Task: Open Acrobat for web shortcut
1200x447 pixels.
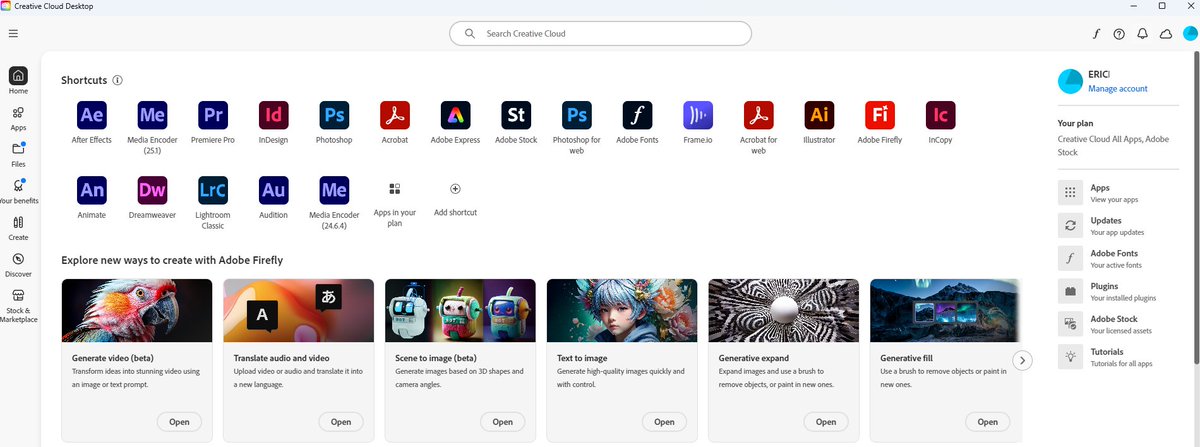Action: [758, 115]
